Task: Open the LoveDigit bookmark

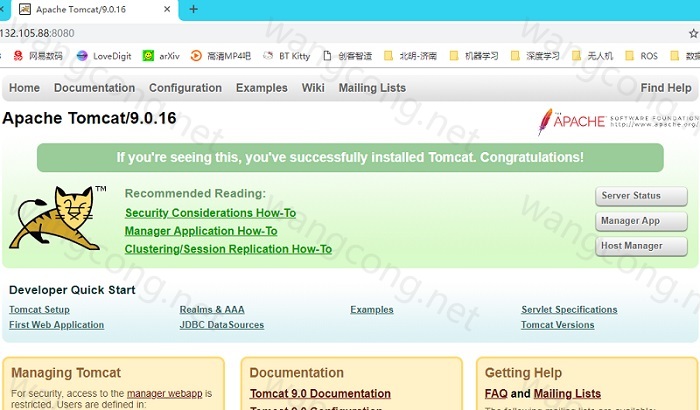Action: (104, 56)
